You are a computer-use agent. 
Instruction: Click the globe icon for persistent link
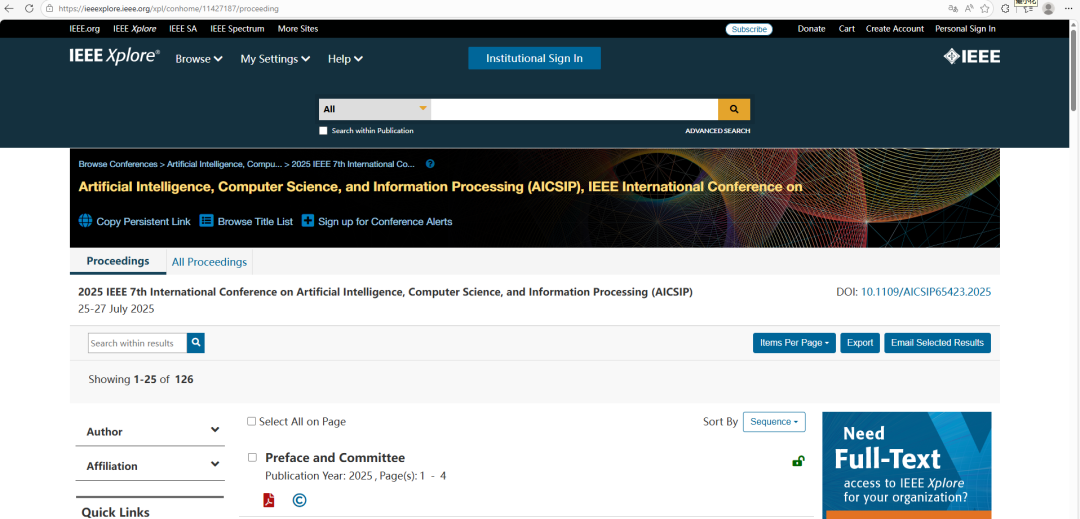(x=85, y=221)
